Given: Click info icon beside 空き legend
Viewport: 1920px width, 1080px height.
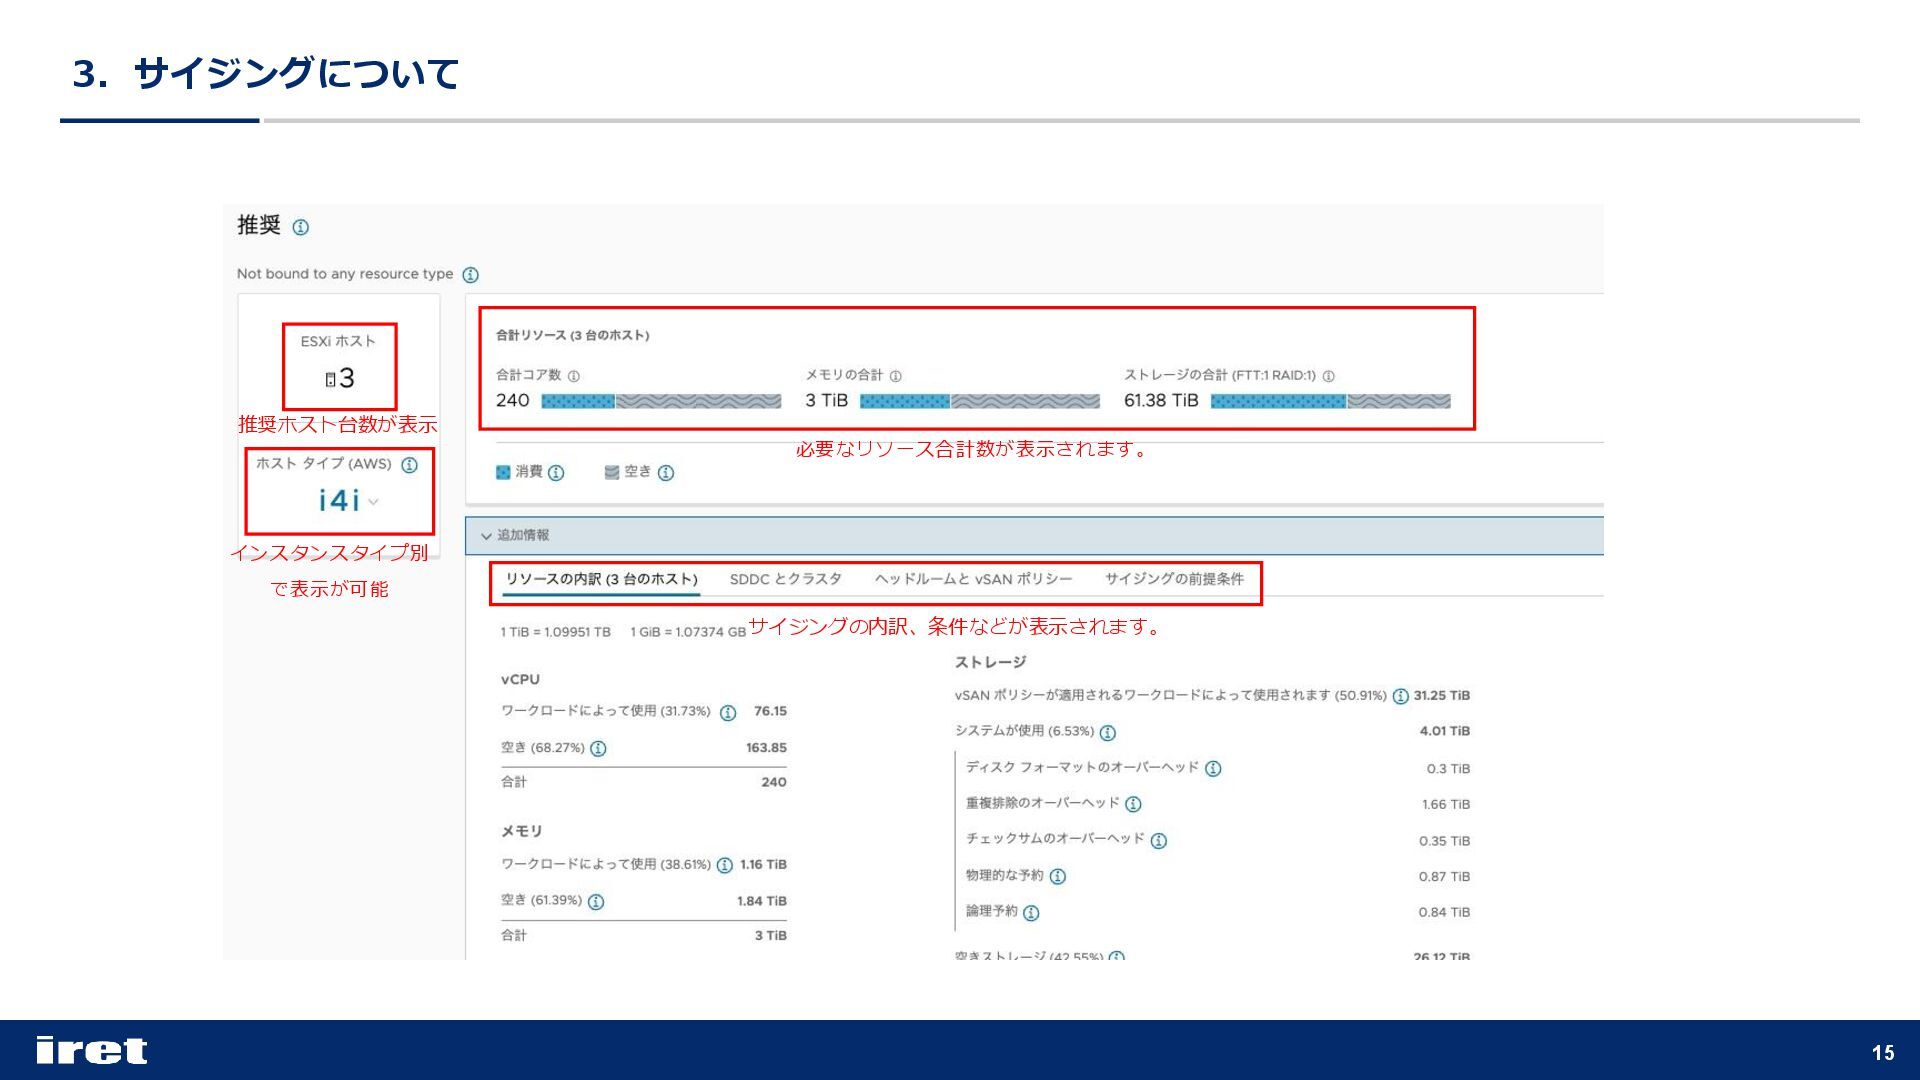Looking at the screenshot, I should (666, 473).
